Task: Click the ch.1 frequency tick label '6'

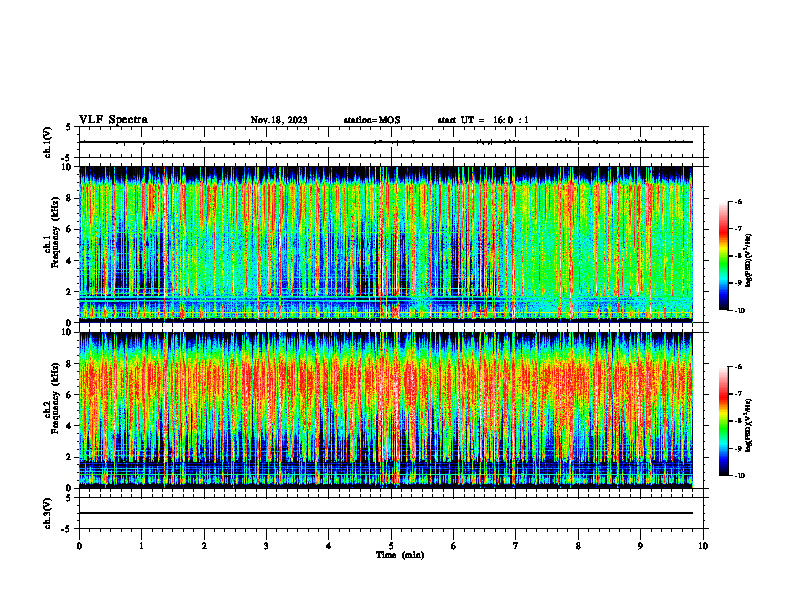Action: coord(71,229)
